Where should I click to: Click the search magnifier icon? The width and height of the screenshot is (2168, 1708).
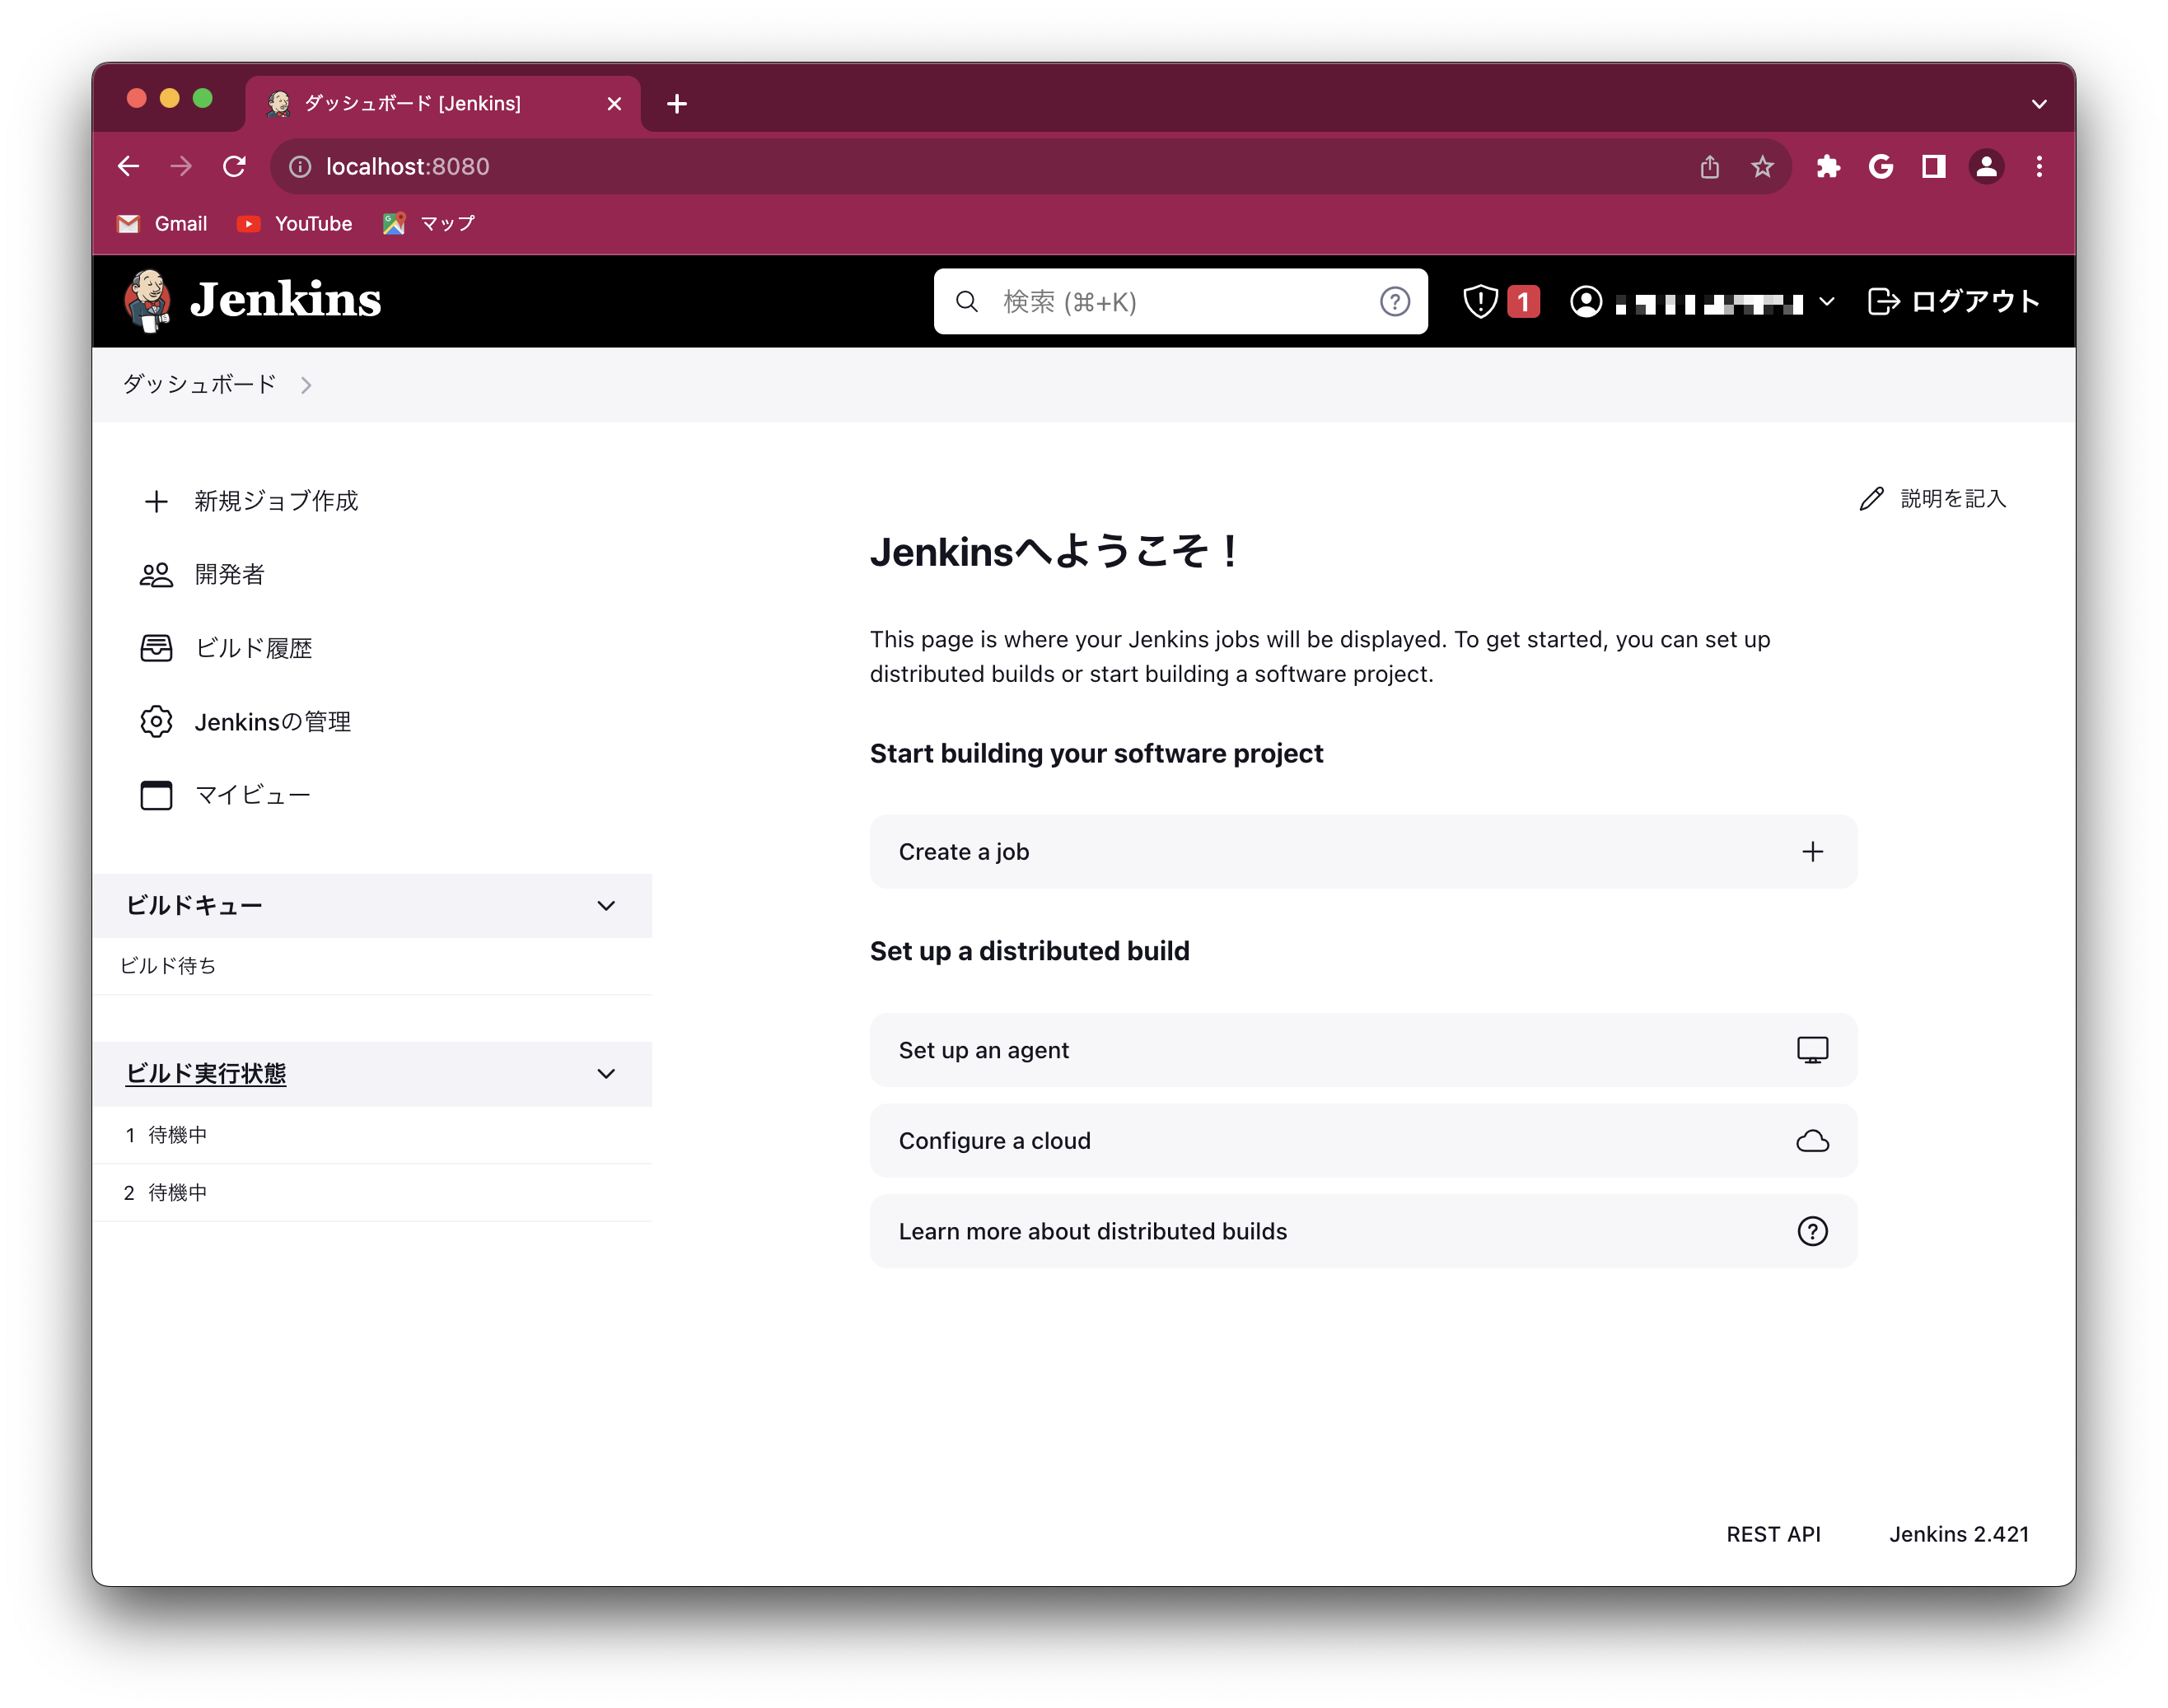pos(967,301)
